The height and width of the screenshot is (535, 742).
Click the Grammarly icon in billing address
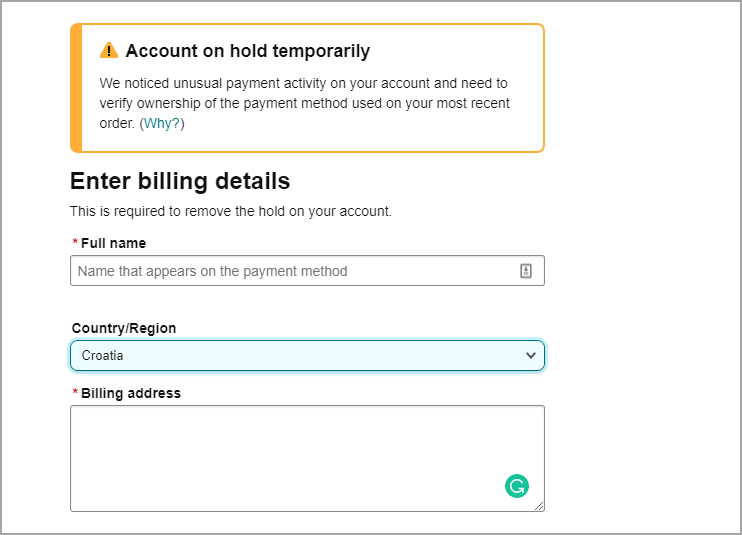coord(516,487)
